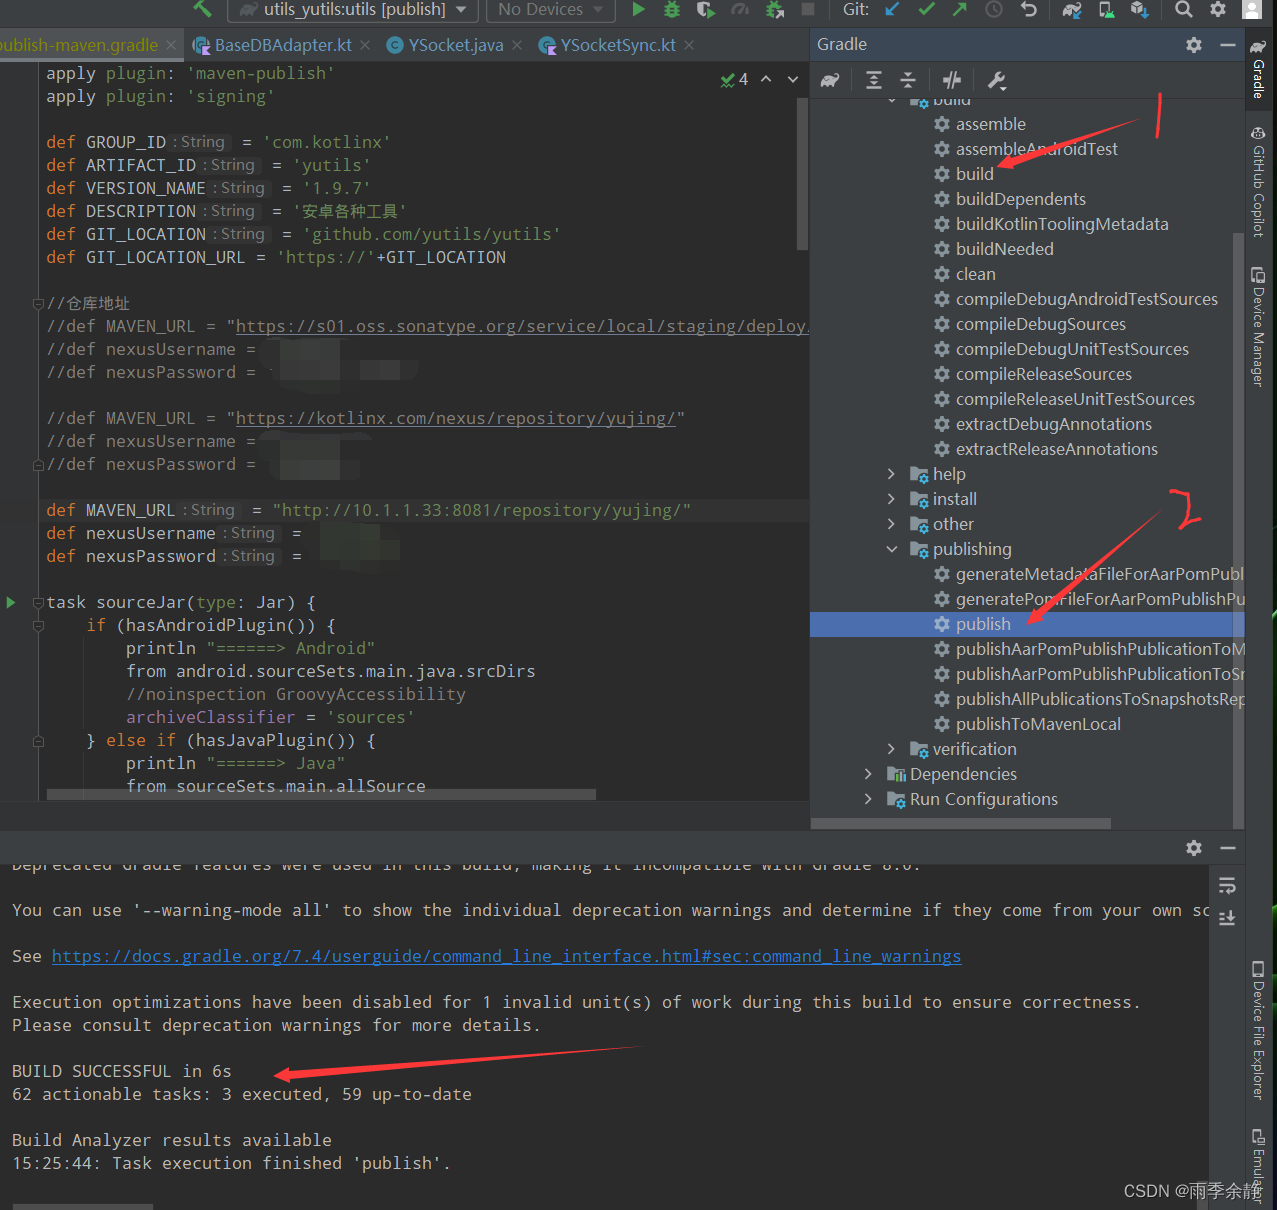Click the Debug bug icon in toolbar
Viewport: 1277px width, 1210px height.
tap(672, 10)
